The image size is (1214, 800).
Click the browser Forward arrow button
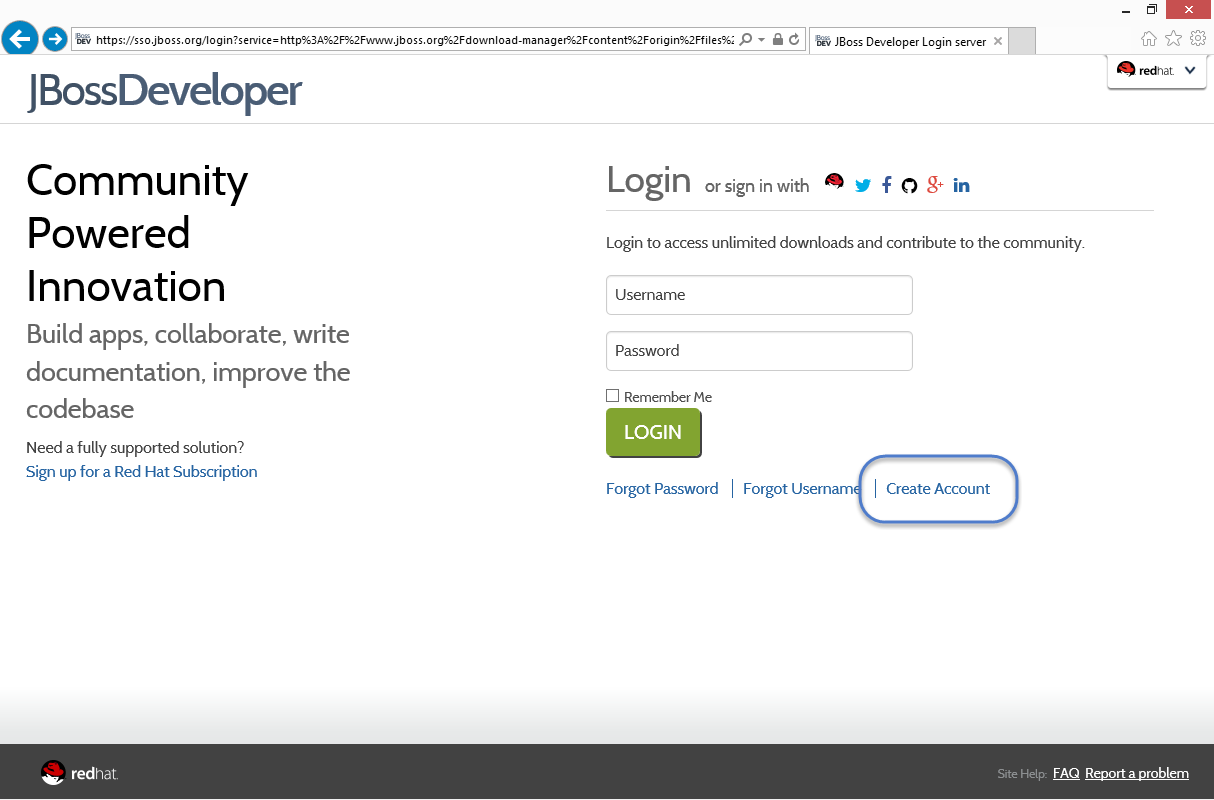click(55, 40)
